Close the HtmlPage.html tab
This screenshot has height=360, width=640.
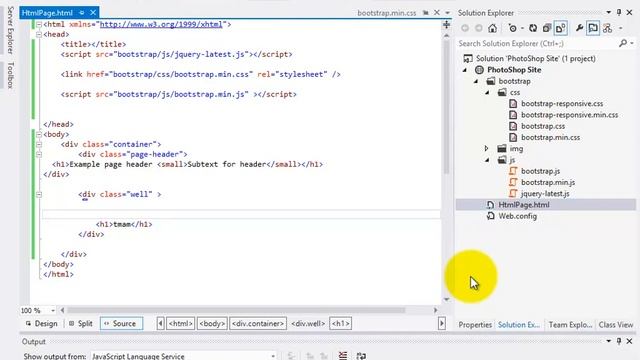pos(93,13)
